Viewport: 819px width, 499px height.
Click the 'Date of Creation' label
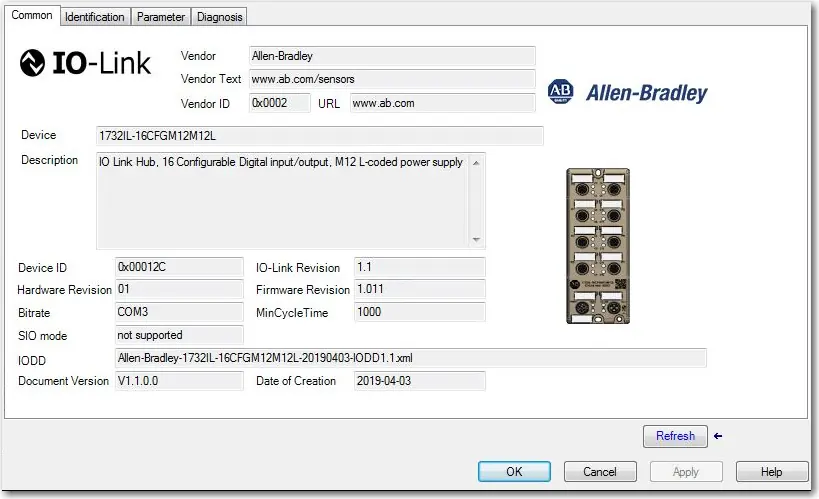296,381
